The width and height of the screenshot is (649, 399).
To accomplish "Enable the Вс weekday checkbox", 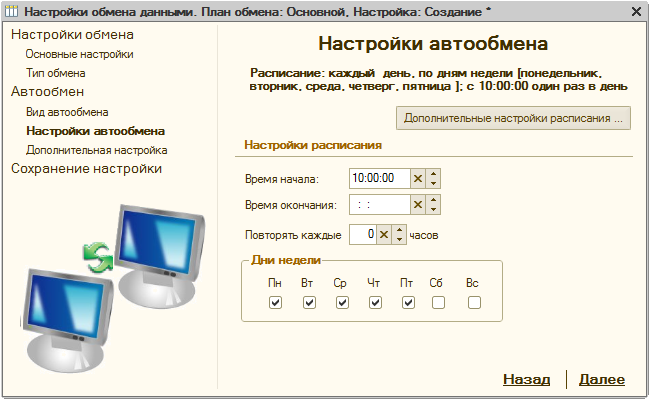I will (x=474, y=303).
